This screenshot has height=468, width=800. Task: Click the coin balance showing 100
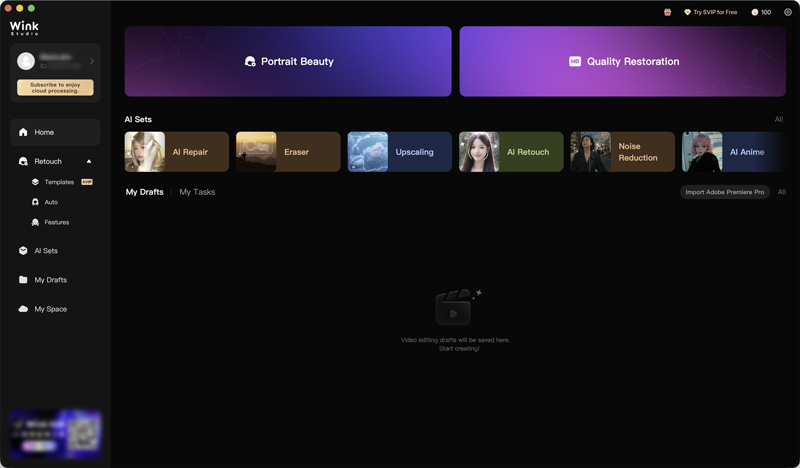pos(761,12)
